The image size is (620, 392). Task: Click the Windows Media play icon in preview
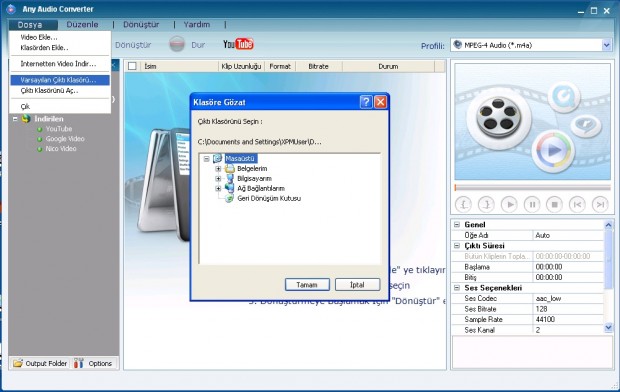click(x=552, y=150)
